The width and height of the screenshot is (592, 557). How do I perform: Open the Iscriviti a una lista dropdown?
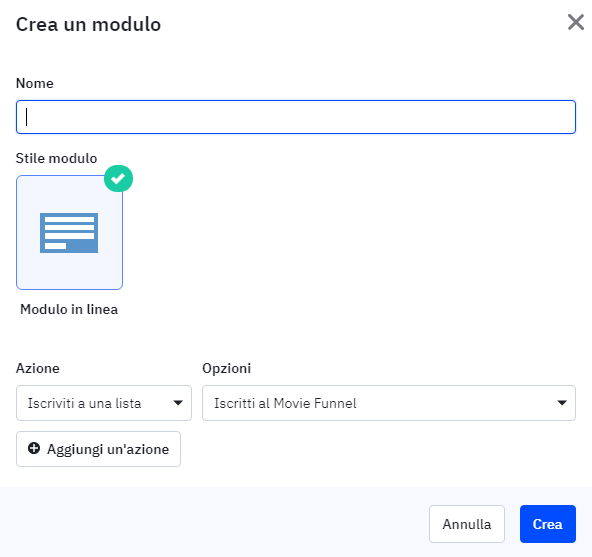(104, 403)
